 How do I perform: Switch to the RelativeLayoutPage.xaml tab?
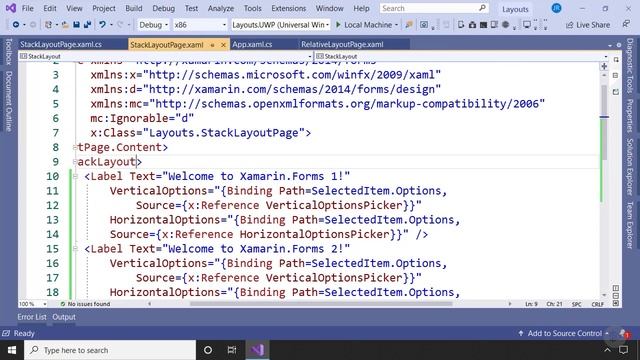point(342,44)
